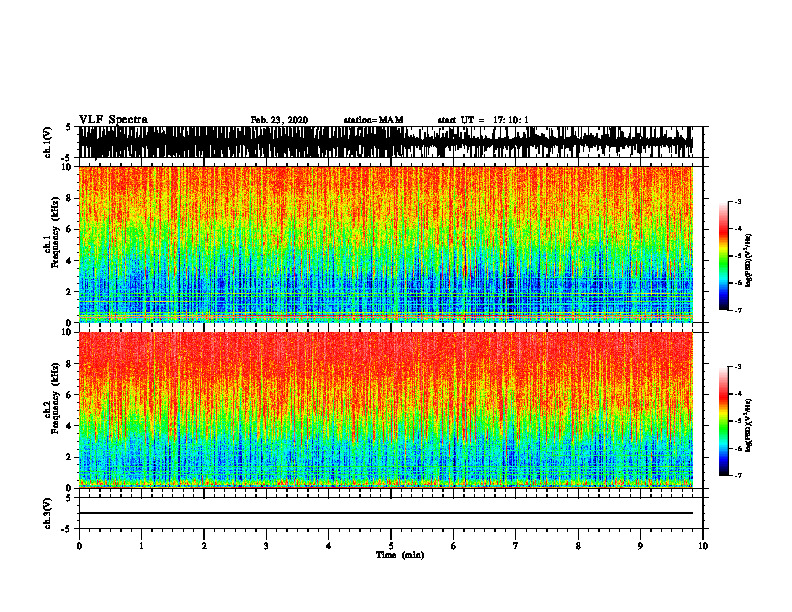Click the 'ch.3(V)' axis label

click(x=48, y=513)
